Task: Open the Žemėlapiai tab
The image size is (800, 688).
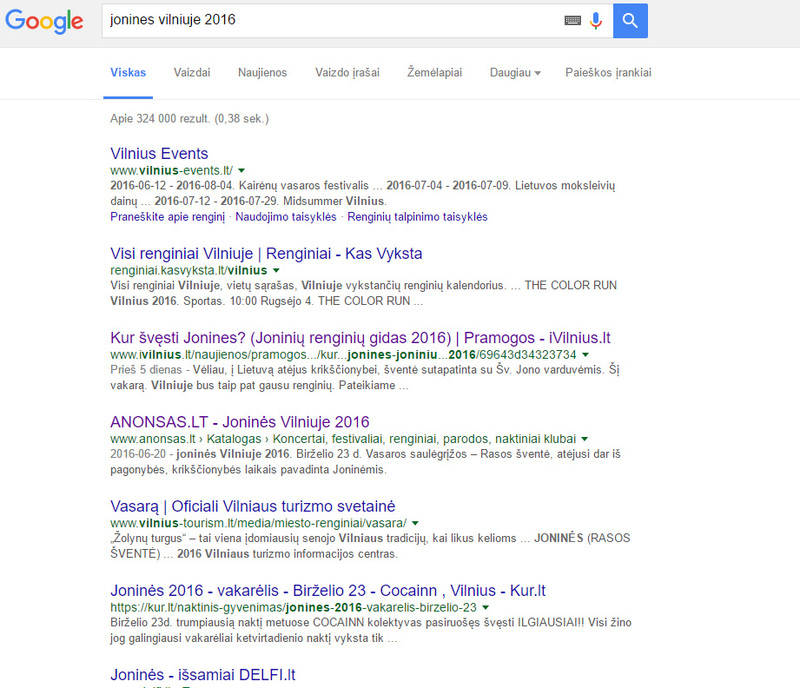Action: [x=435, y=72]
